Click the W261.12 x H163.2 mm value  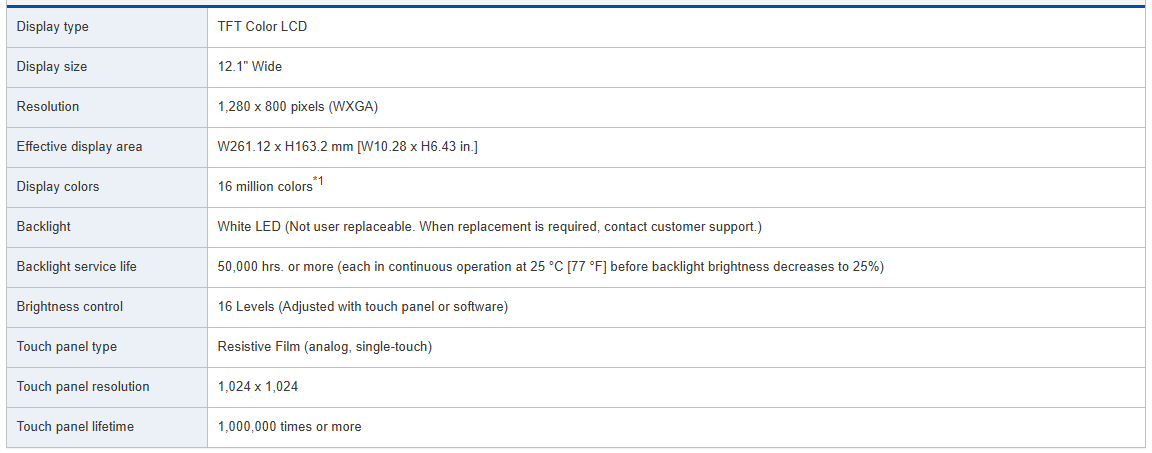(347, 147)
